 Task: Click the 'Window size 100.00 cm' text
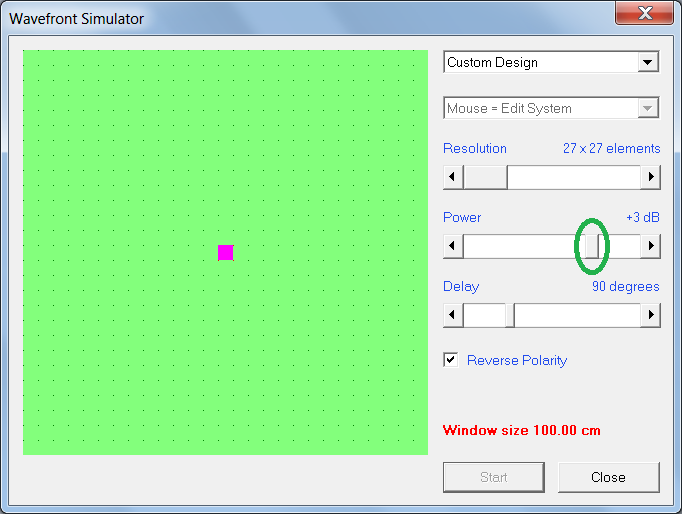pos(522,430)
